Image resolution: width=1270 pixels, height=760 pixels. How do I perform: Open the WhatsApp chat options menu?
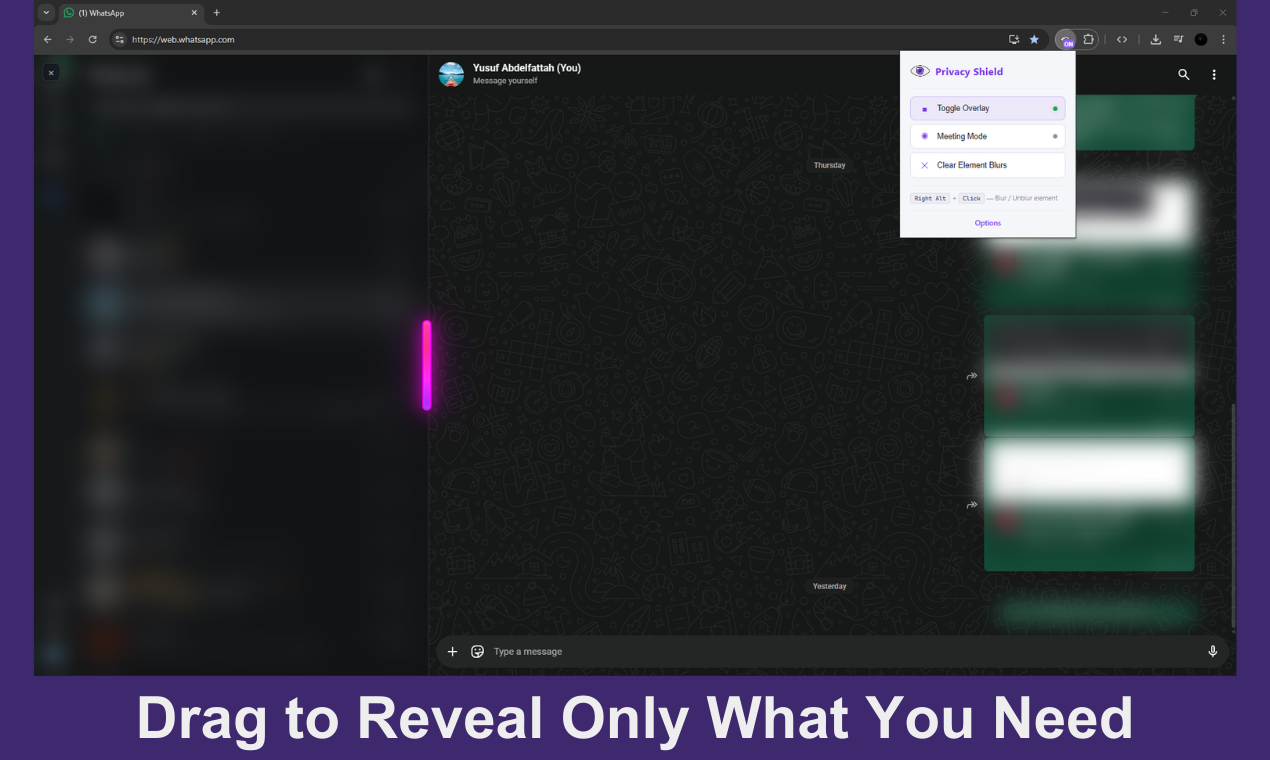click(1214, 74)
